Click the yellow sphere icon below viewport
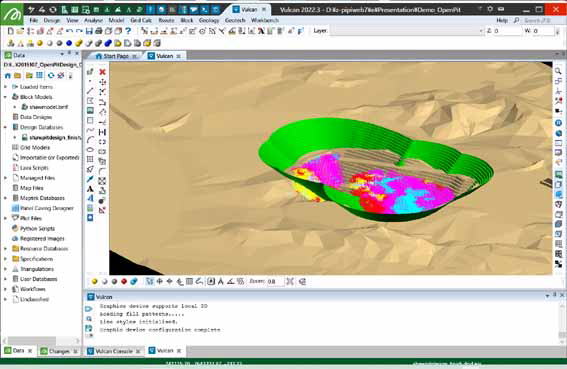The height and width of the screenshot is (369, 567). pyautogui.click(x=94, y=281)
